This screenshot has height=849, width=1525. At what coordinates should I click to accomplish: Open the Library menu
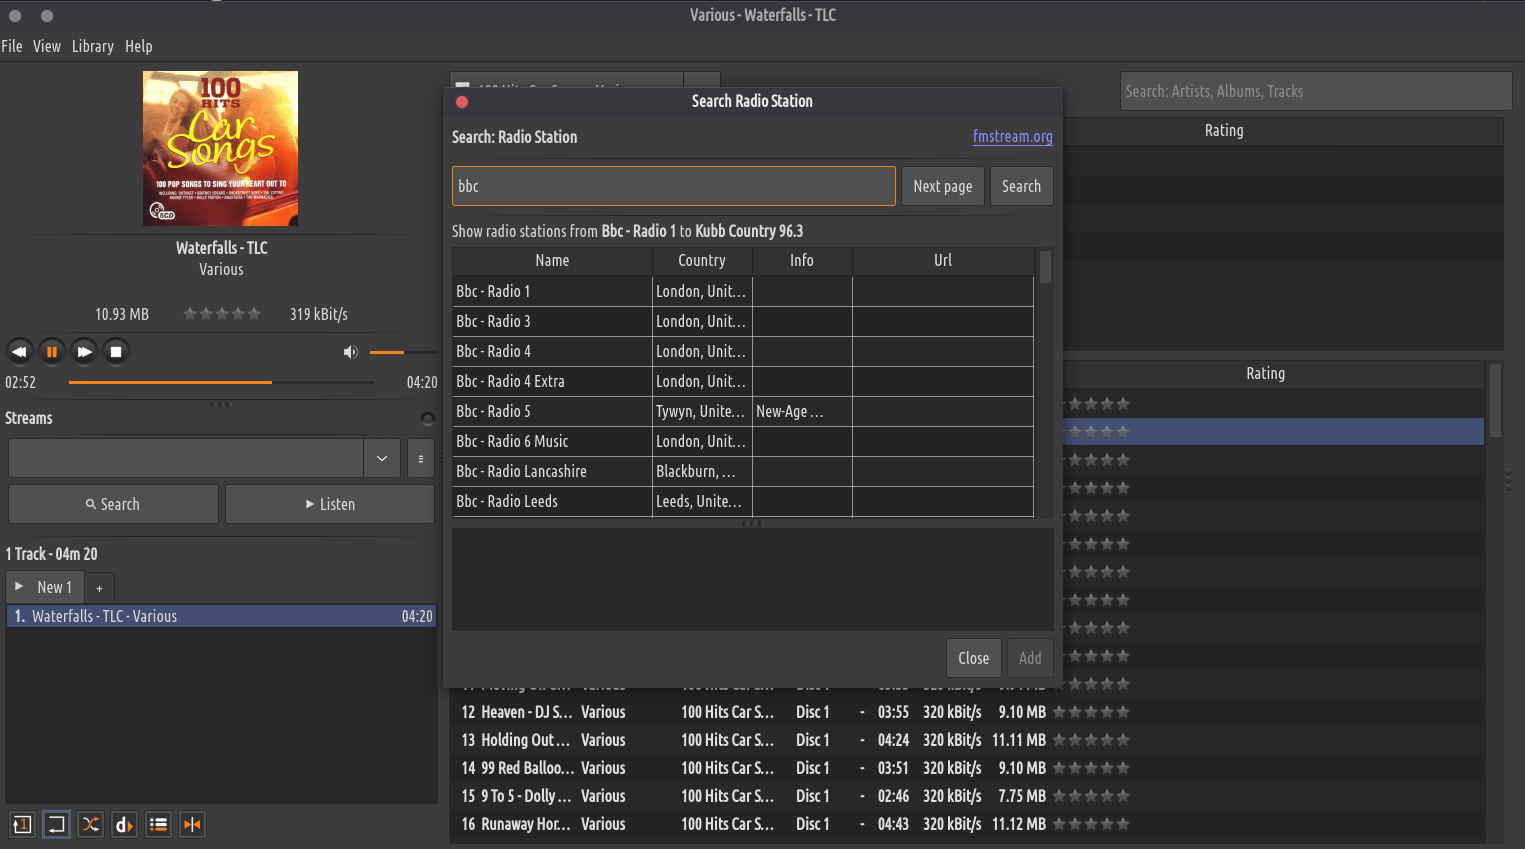[92, 46]
